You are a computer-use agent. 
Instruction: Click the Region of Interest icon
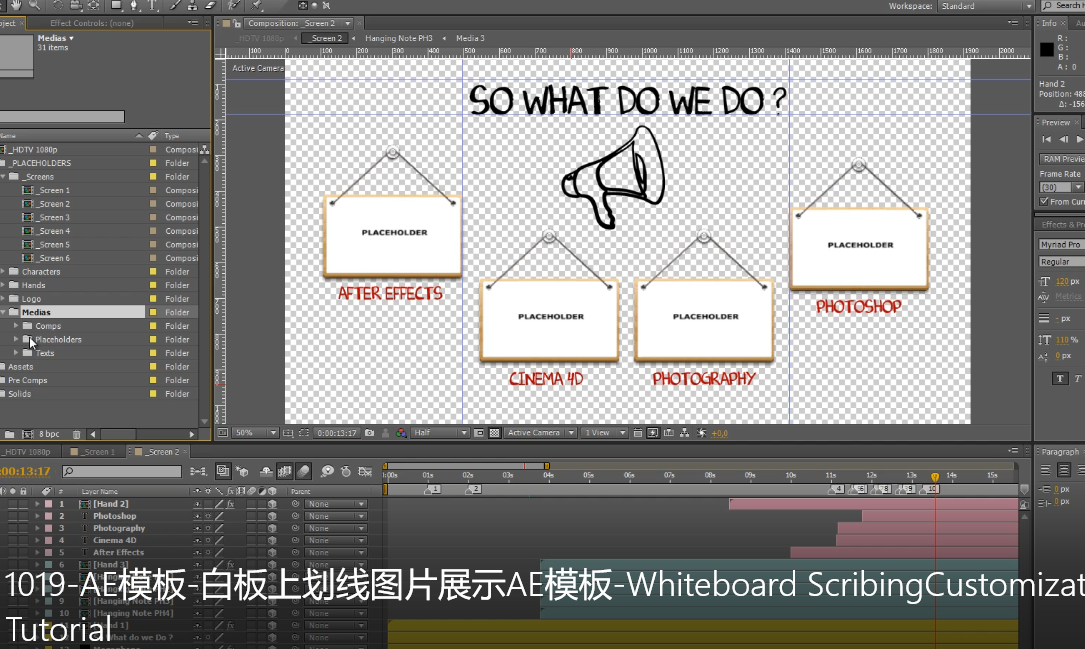click(479, 433)
